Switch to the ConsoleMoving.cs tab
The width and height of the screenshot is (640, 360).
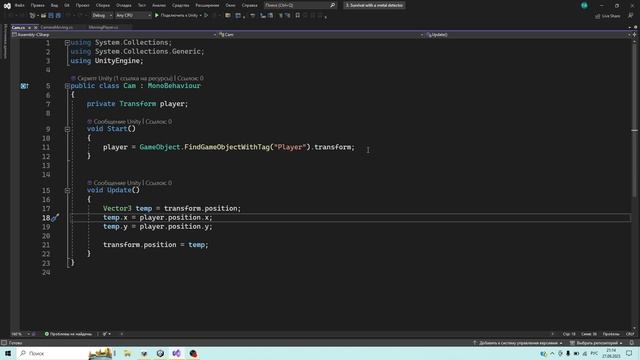click(x=57, y=27)
